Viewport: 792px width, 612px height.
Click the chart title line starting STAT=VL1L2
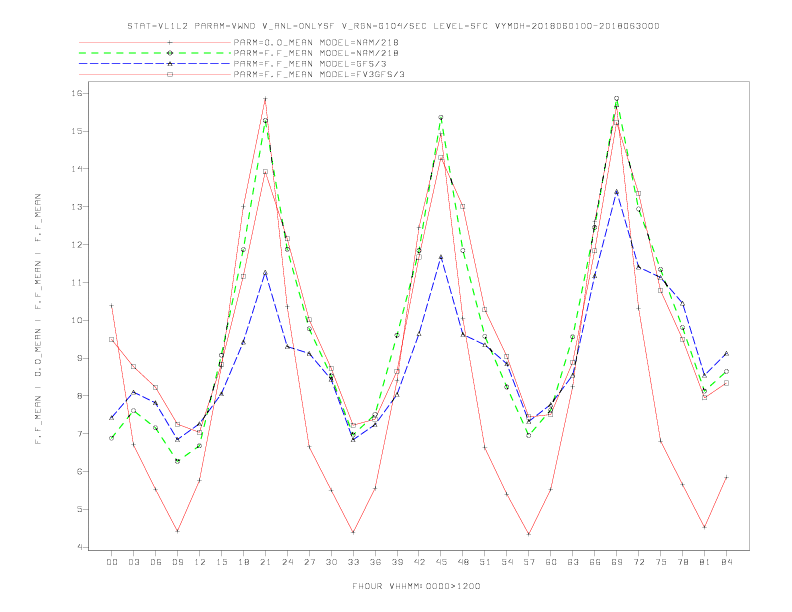coord(393,26)
